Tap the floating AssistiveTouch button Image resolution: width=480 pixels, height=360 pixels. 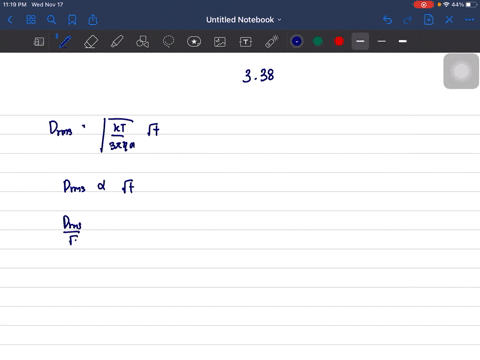[x=461, y=71]
